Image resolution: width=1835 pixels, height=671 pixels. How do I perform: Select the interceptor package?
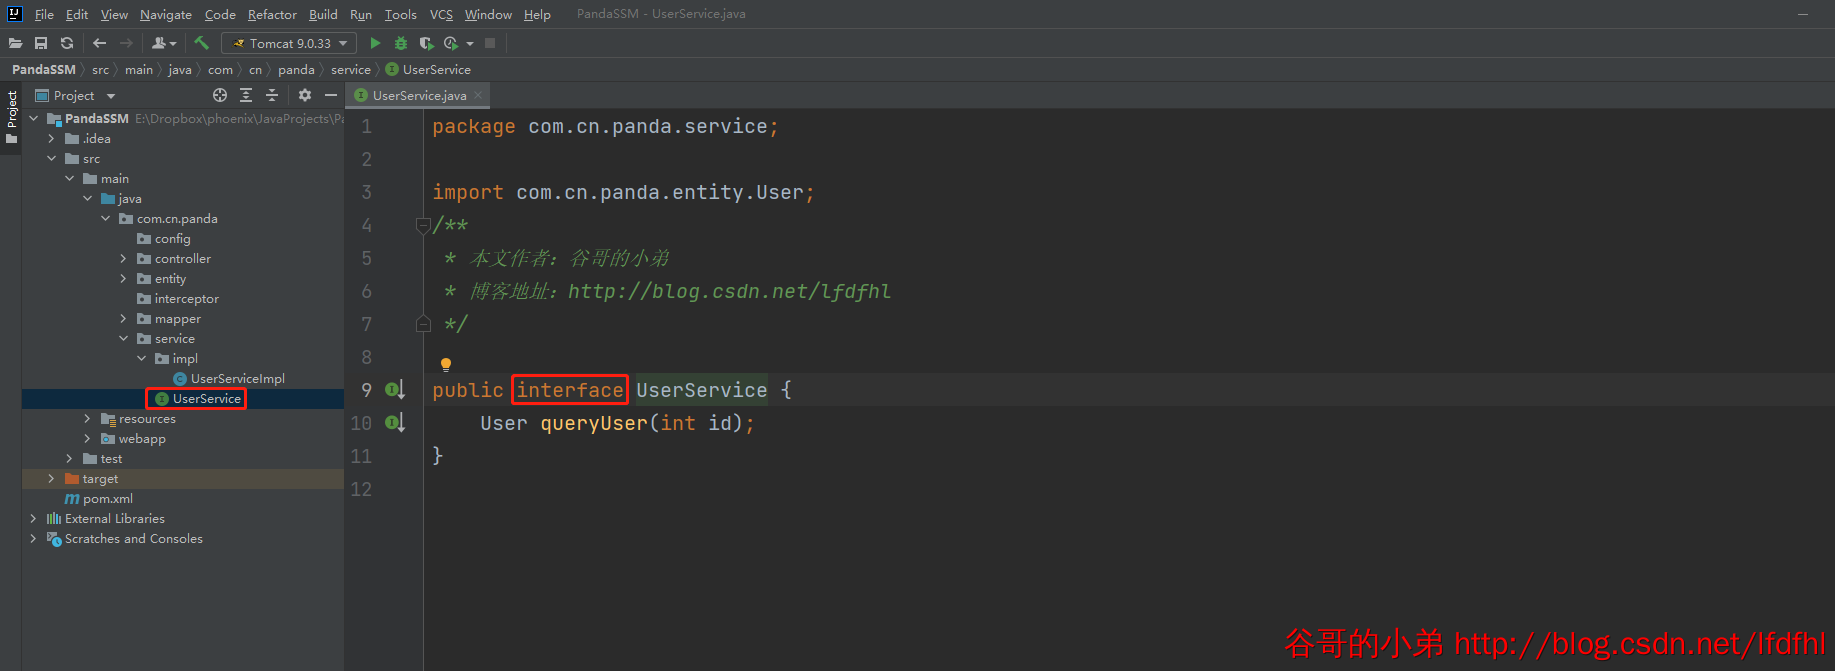pos(177,298)
